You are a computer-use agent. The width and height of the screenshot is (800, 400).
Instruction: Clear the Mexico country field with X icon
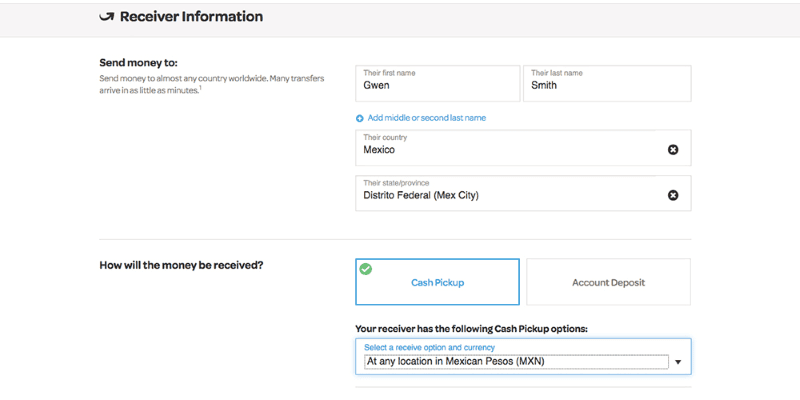673,149
